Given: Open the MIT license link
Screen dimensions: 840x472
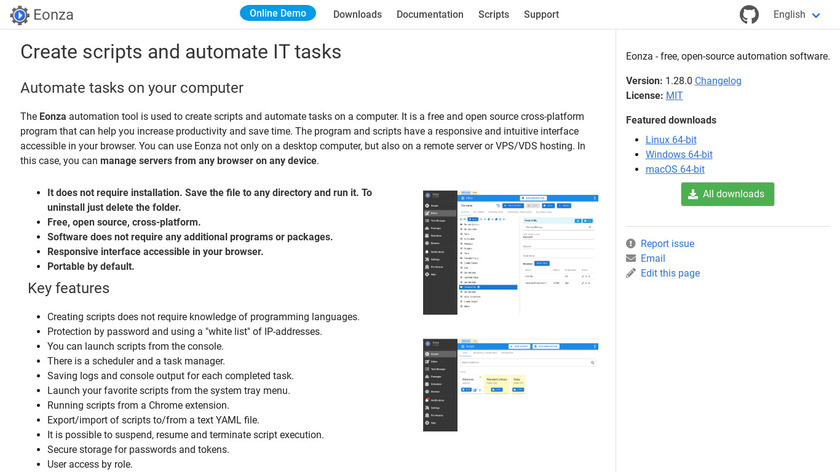Looking at the screenshot, I should pyautogui.click(x=674, y=95).
